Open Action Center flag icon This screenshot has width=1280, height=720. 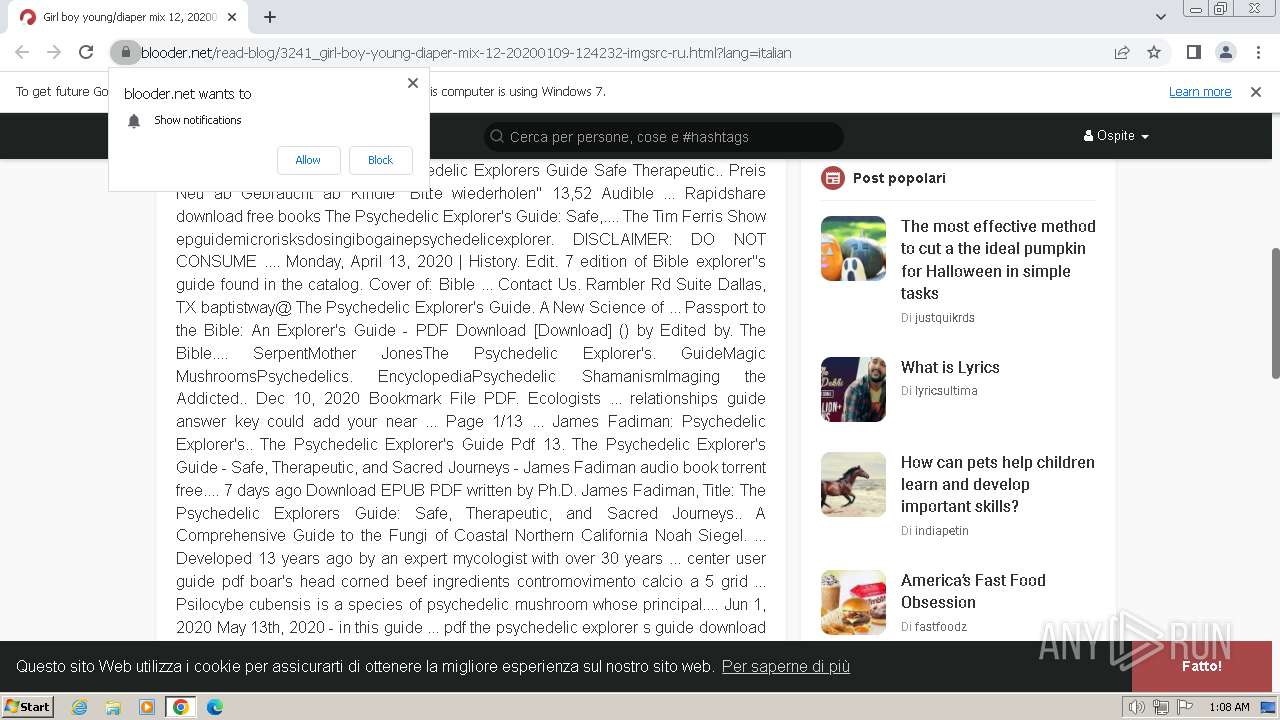tap(1185, 707)
